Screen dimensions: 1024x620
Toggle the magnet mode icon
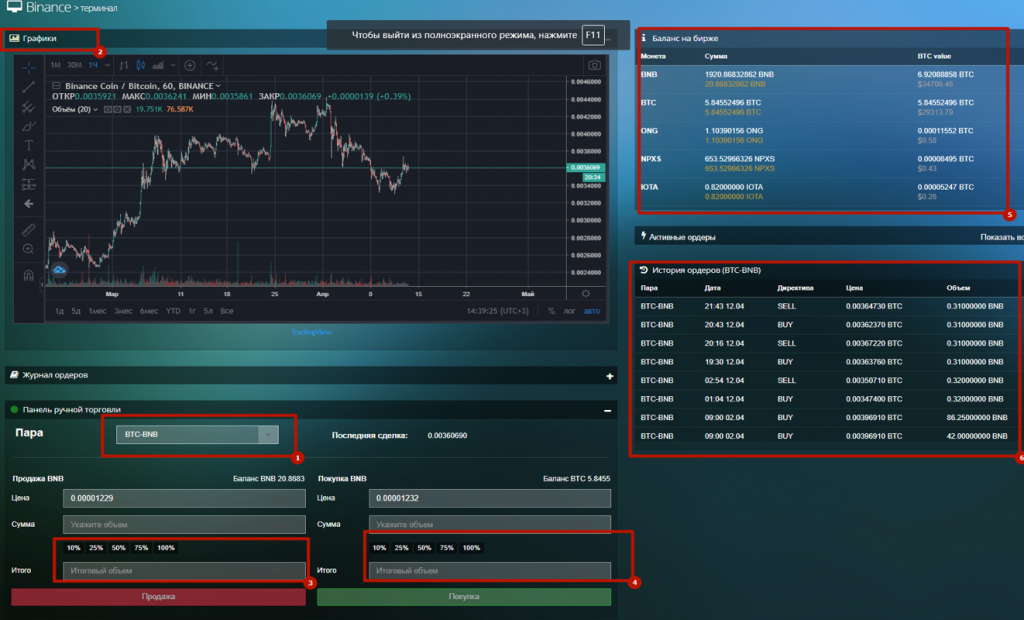coord(29,275)
